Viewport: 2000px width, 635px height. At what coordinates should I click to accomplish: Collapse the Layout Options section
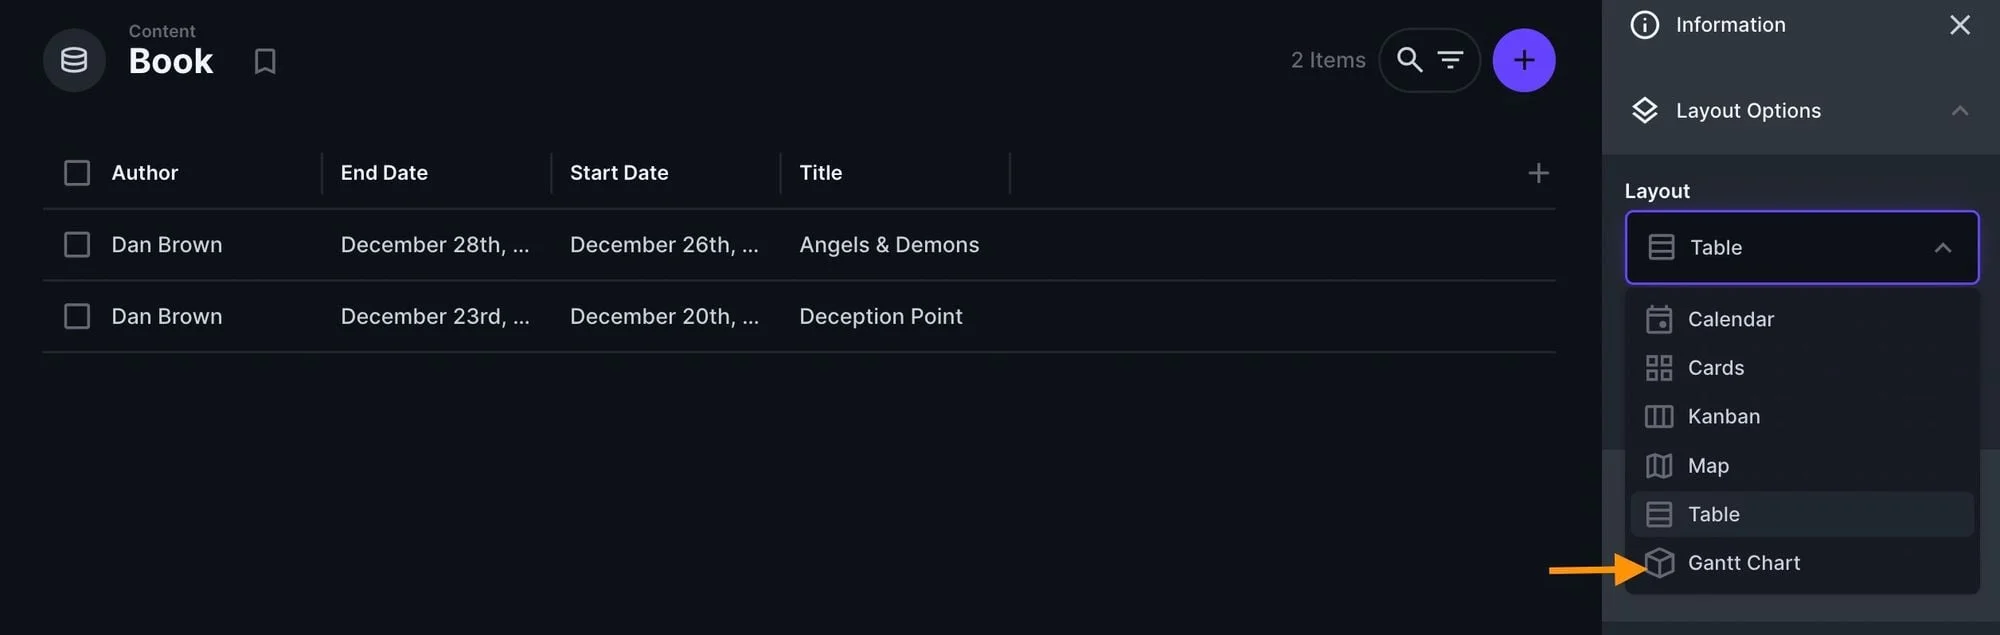pyautogui.click(x=1959, y=111)
